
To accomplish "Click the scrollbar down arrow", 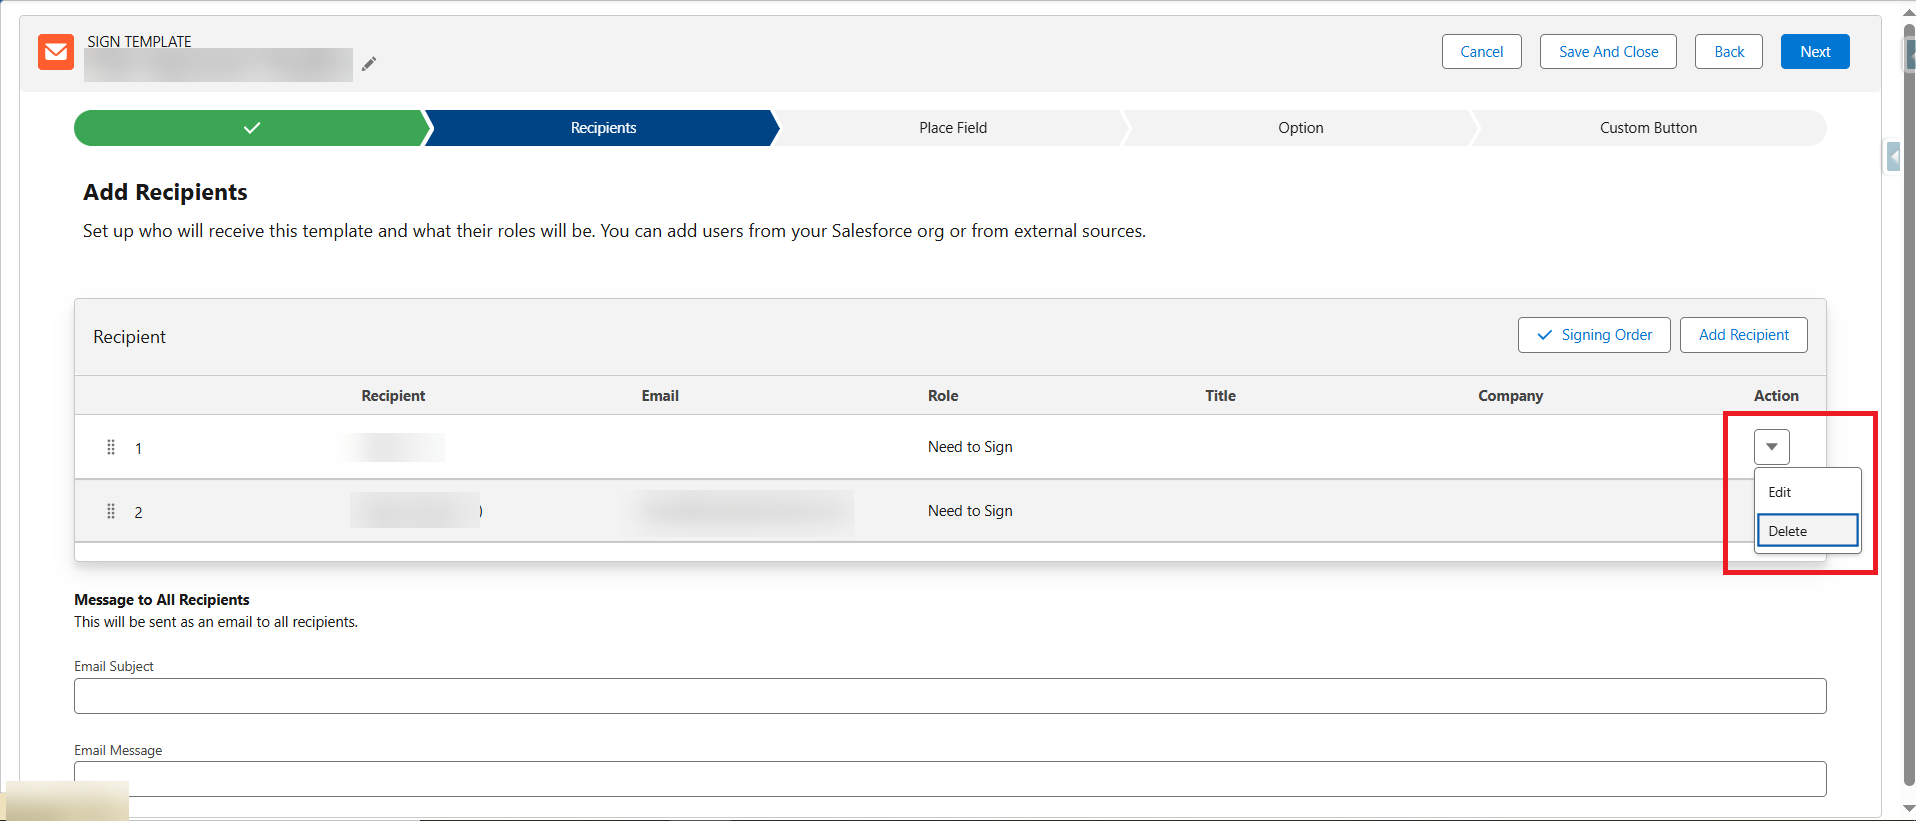I will (1908, 808).
